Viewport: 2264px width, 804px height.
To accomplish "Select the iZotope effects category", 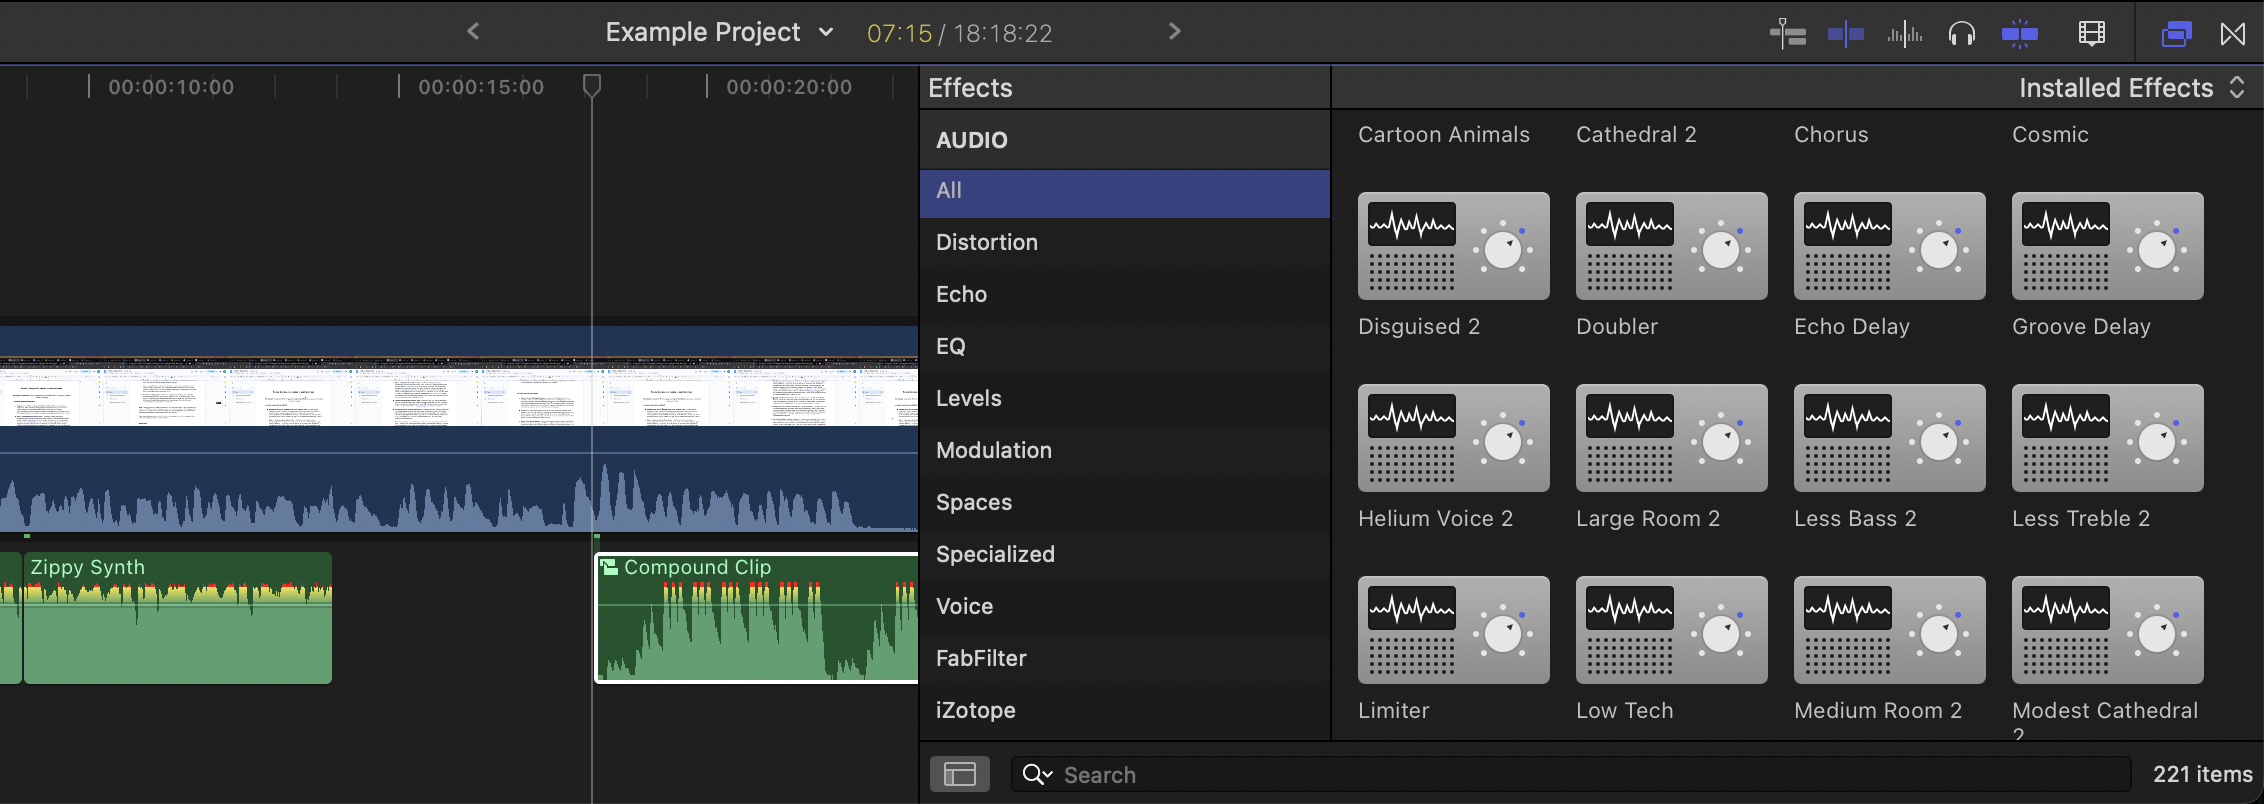I will click(1124, 710).
